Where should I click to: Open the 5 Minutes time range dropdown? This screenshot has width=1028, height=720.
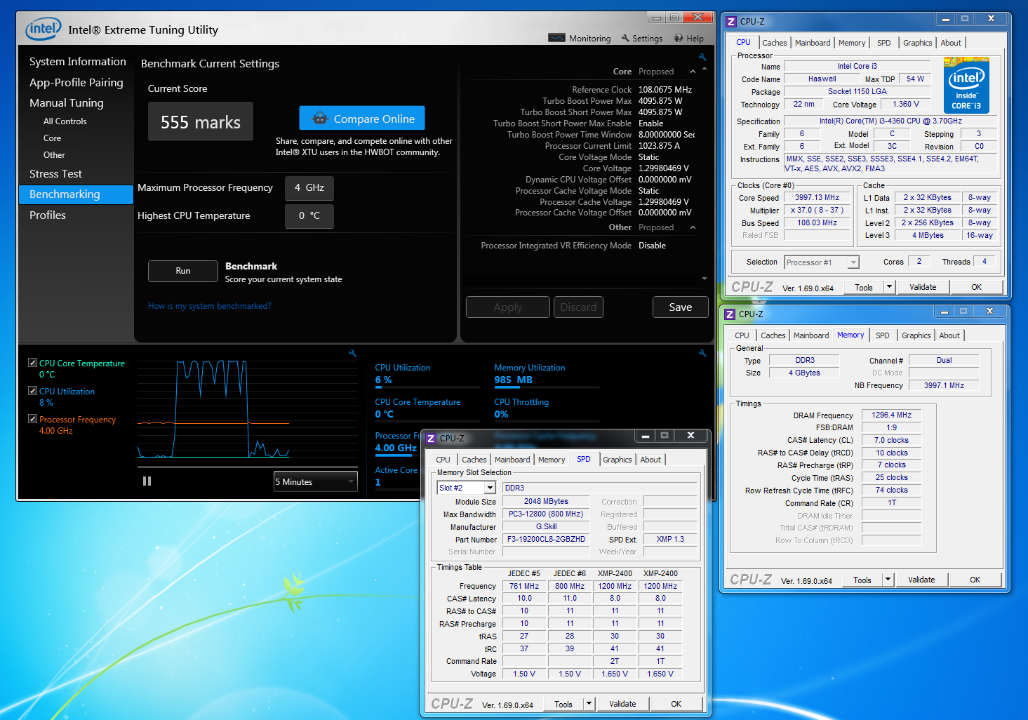pyautogui.click(x=315, y=482)
